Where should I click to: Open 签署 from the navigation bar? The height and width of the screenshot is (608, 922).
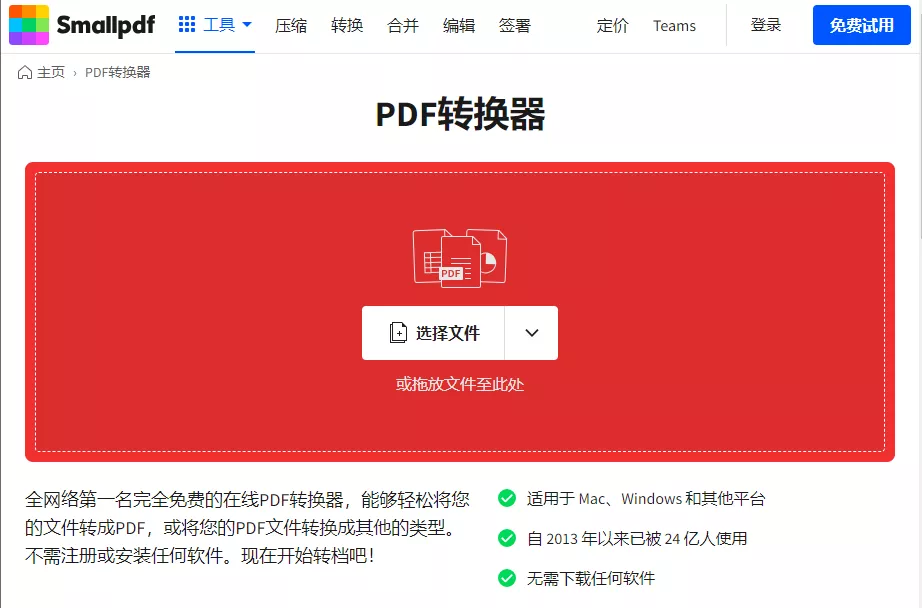pyautogui.click(x=515, y=26)
